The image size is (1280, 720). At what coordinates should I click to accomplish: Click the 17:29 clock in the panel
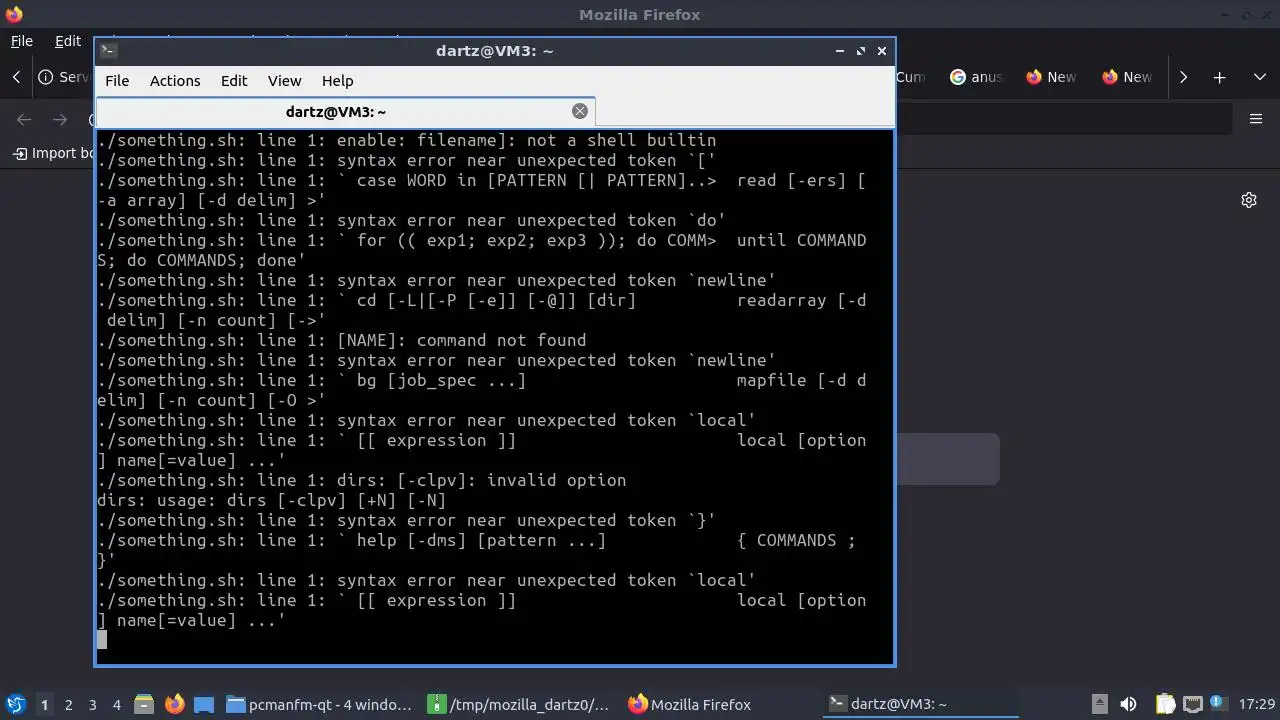pyautogui.click(x=1257, y=704)
